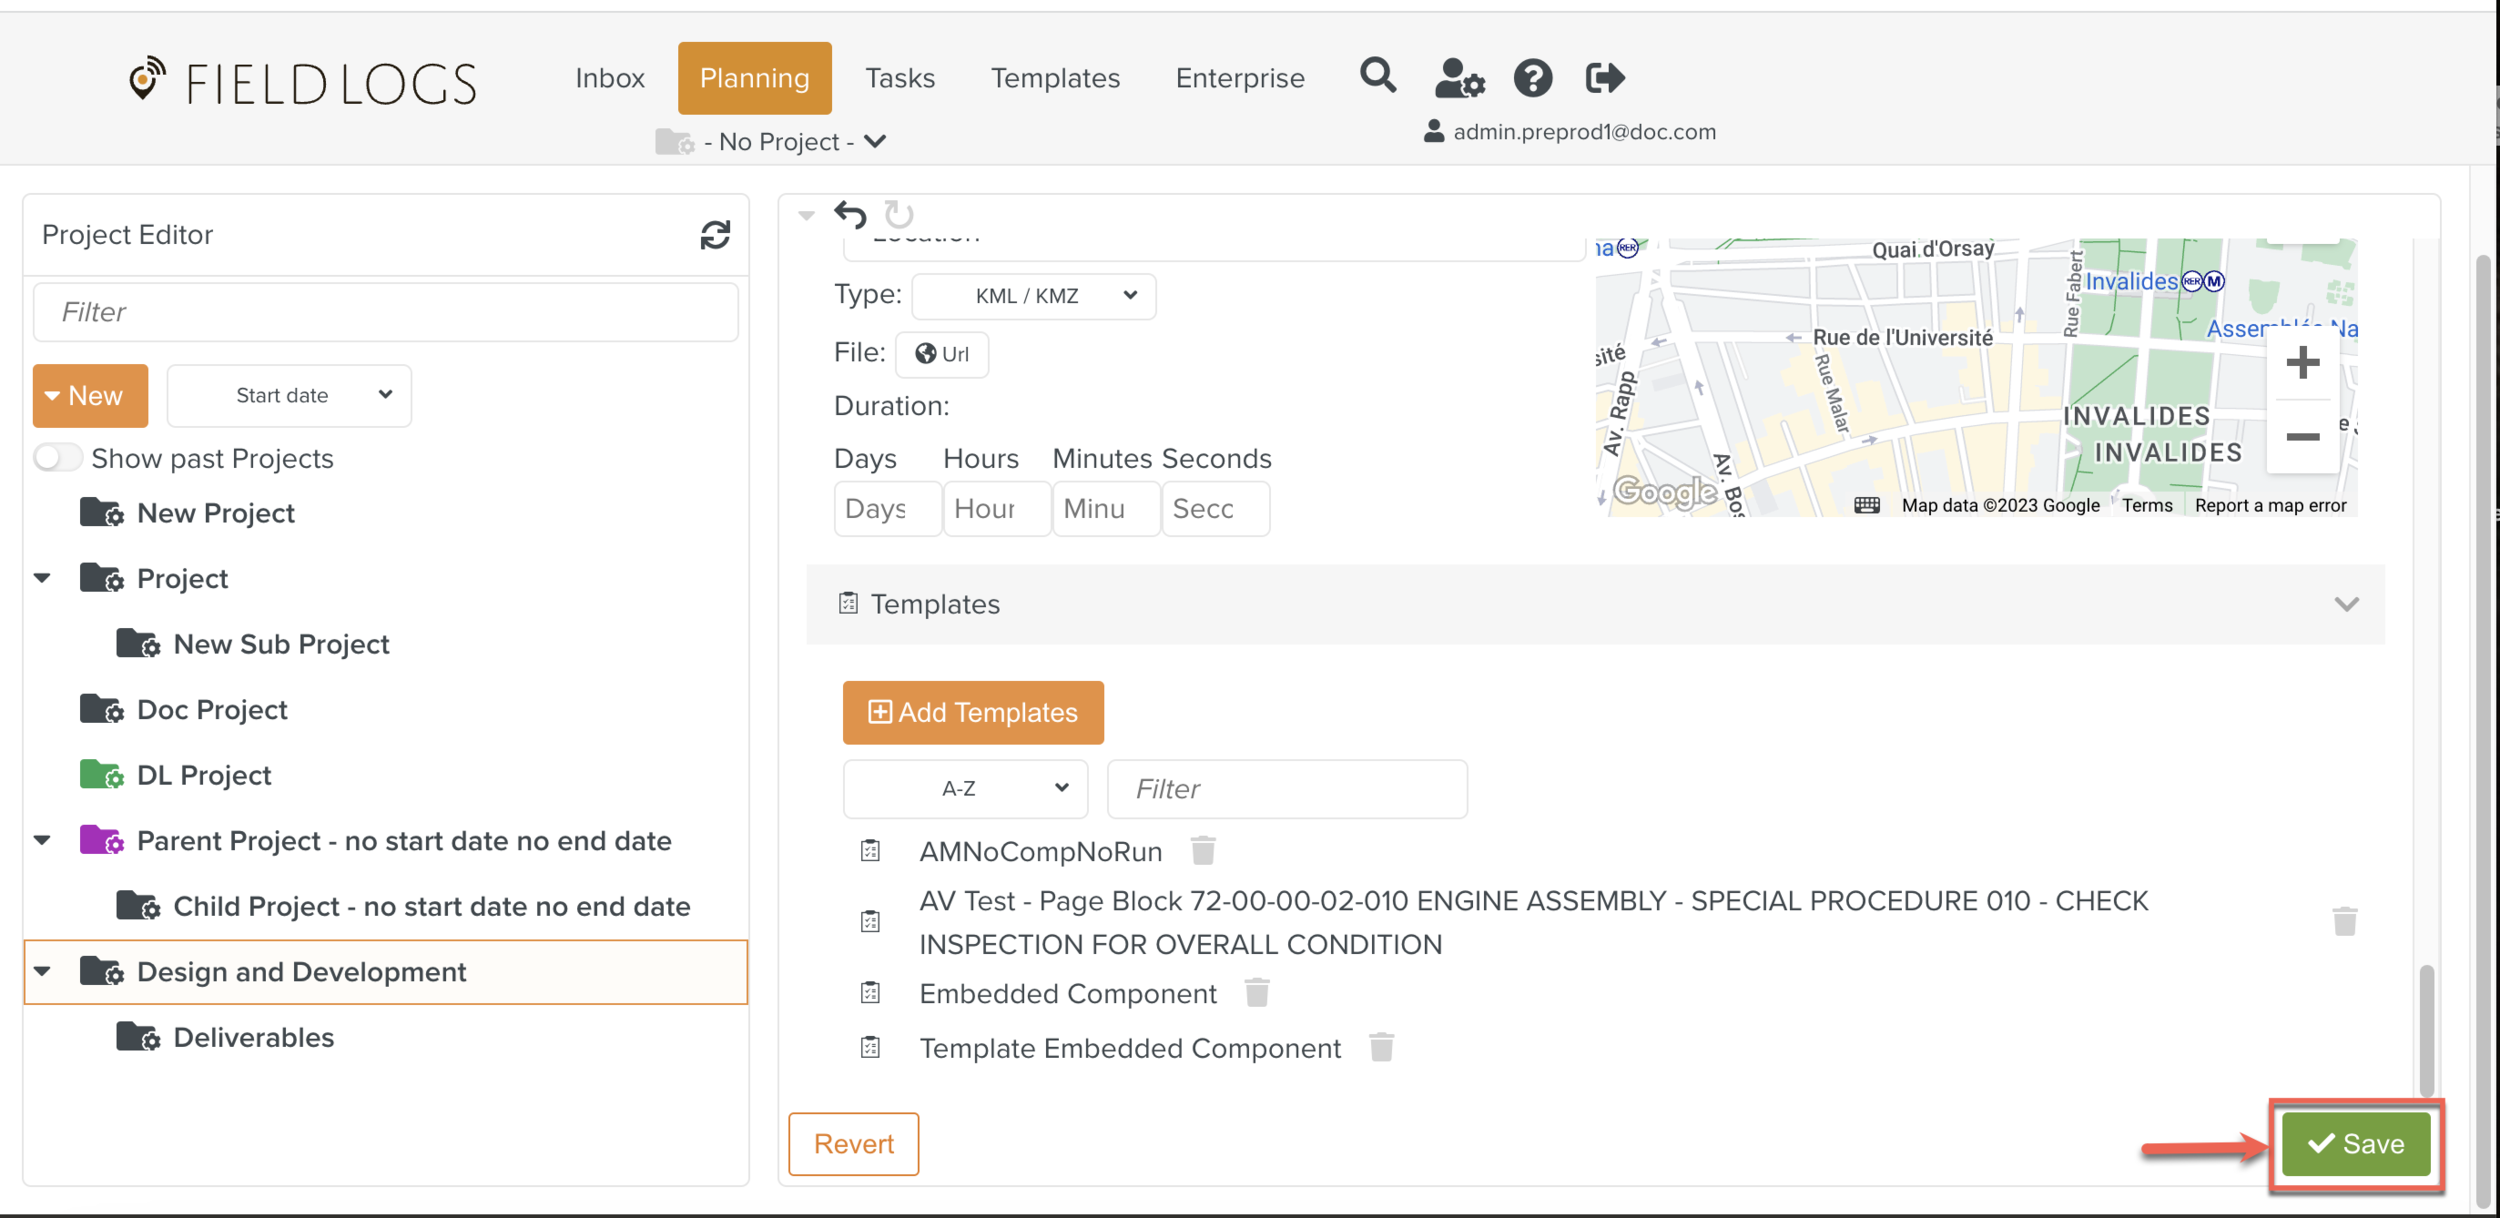This screenshot has width=2500, height=1218.
Task: Click the Days duration field
Action: point(887,508)
